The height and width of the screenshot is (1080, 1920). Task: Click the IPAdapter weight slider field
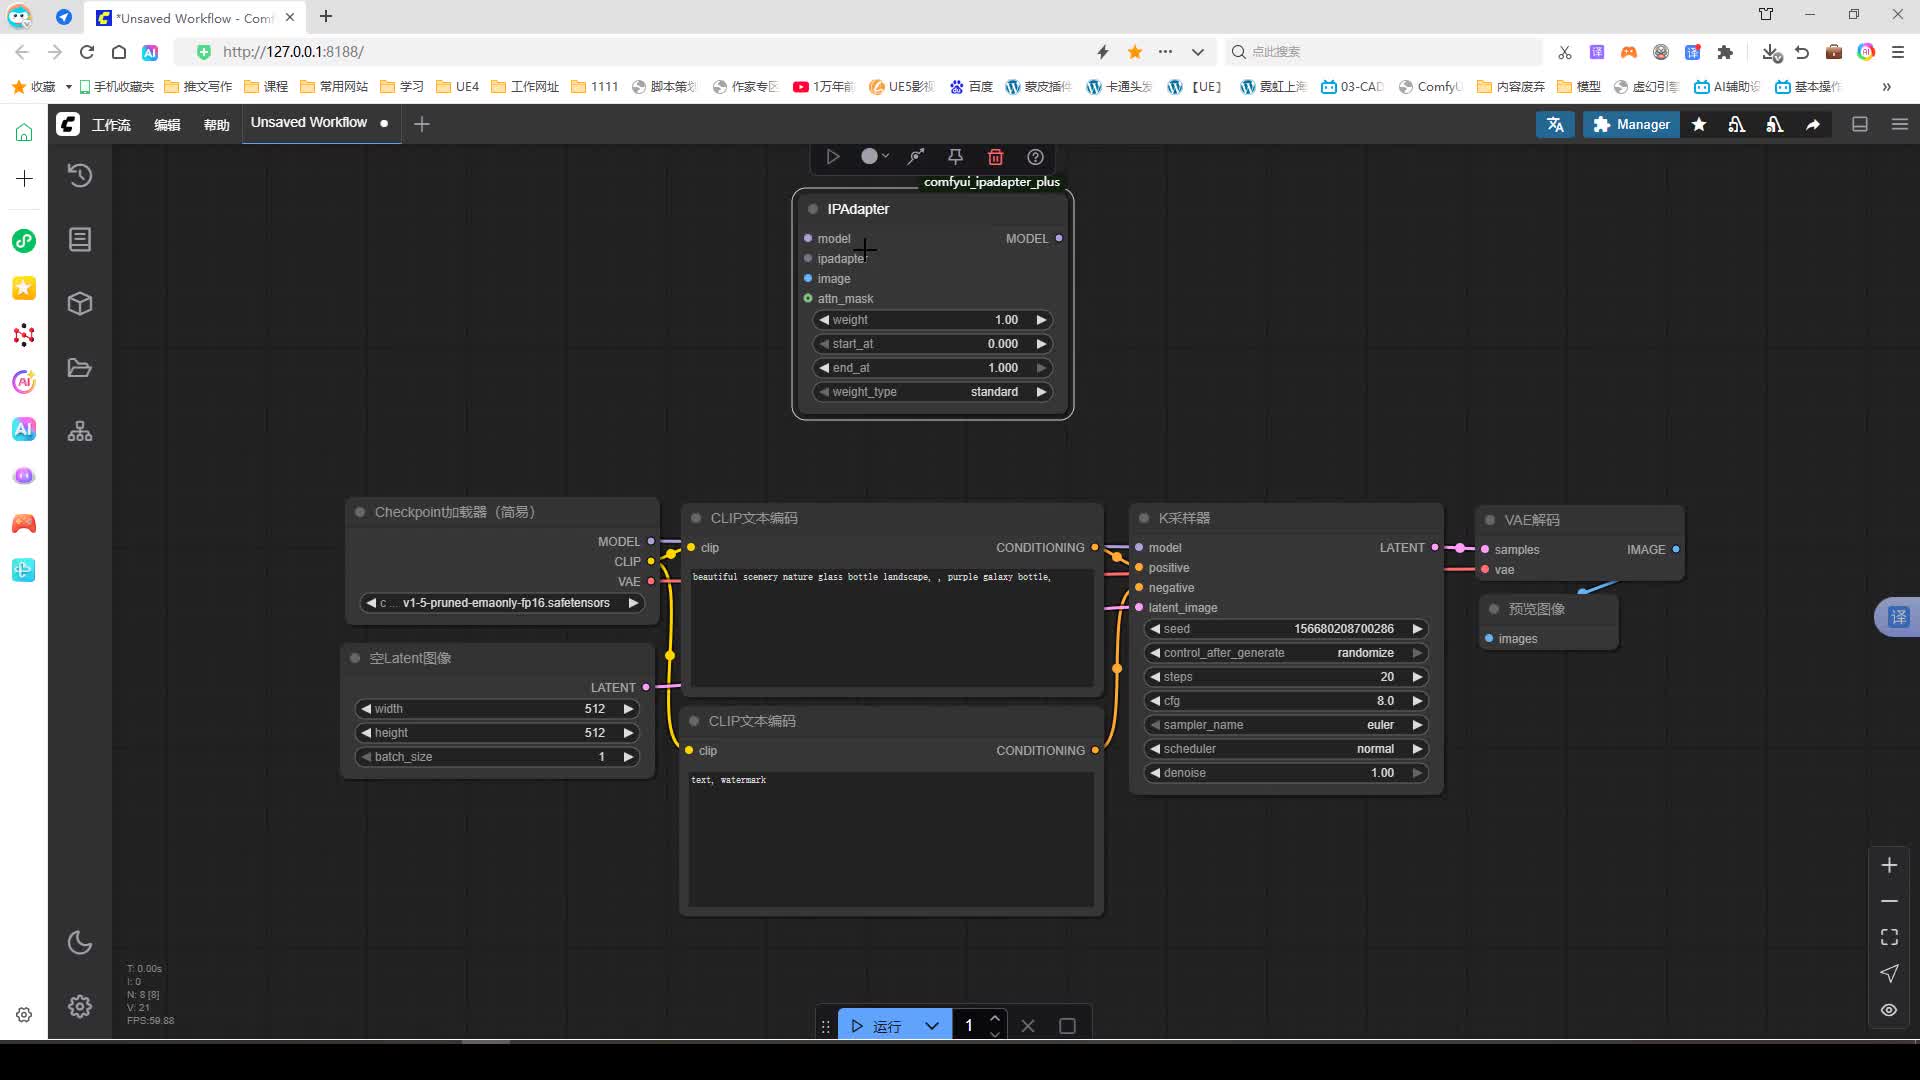point(932,320)
